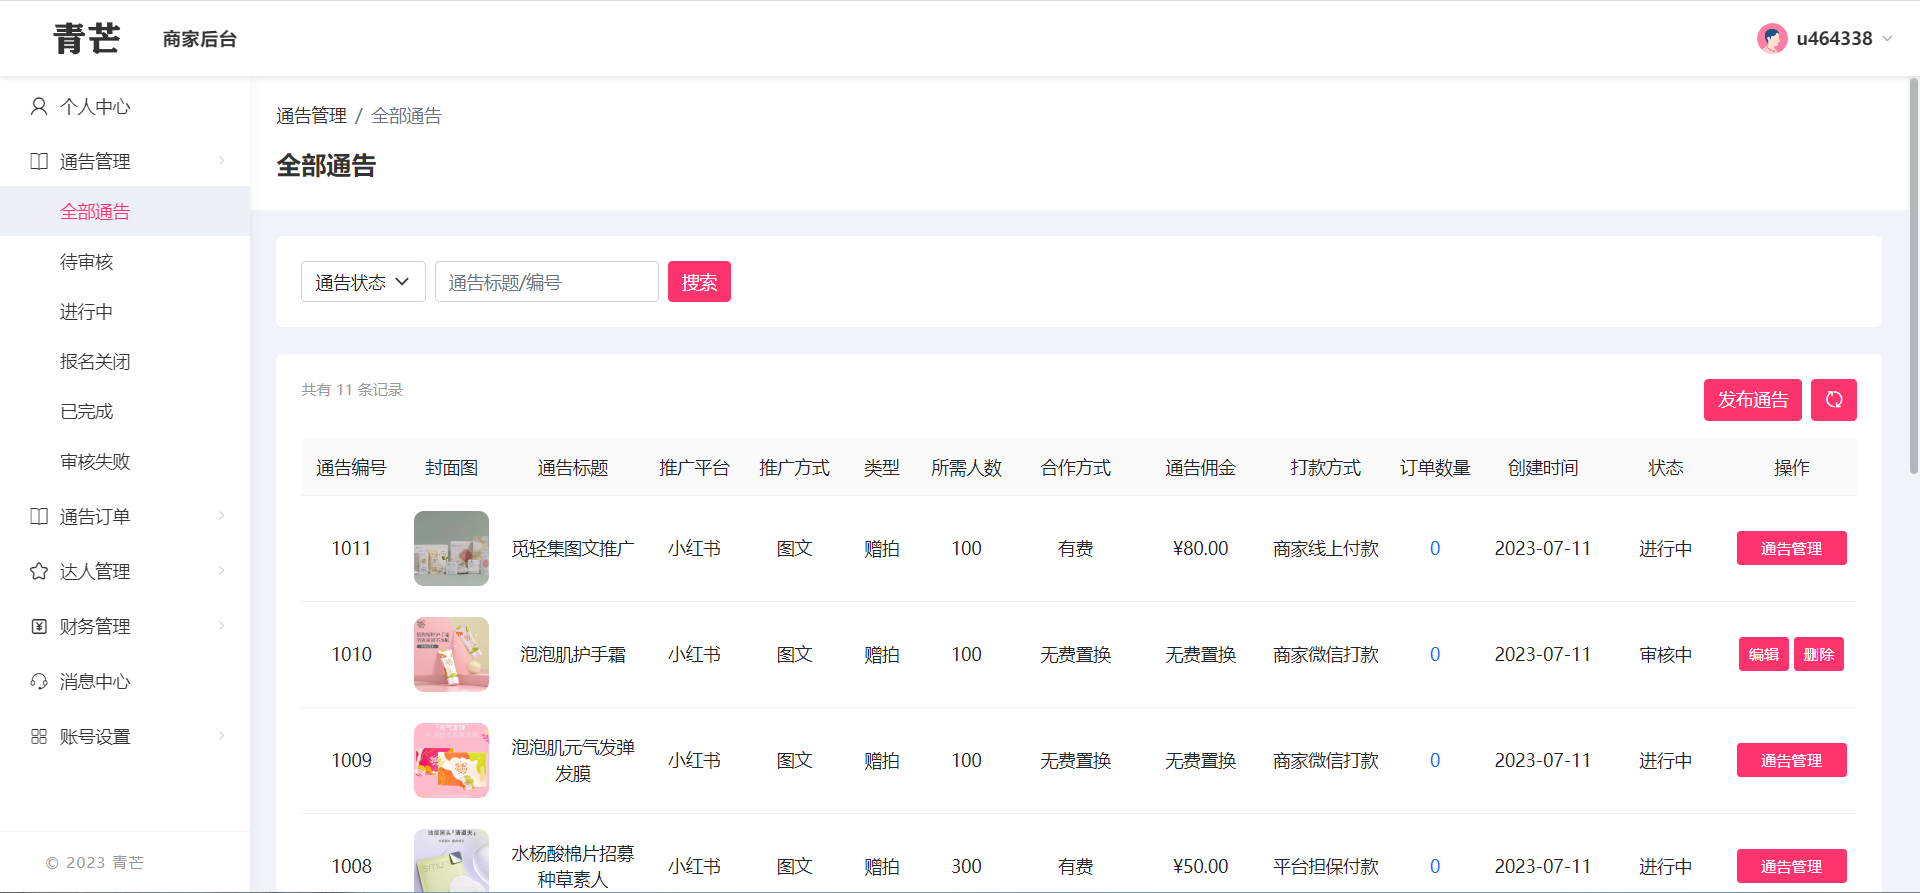Screen dimensions: 1920x893
Task: Expand the u464338 account menu
Action: [x=1887, y=39]
